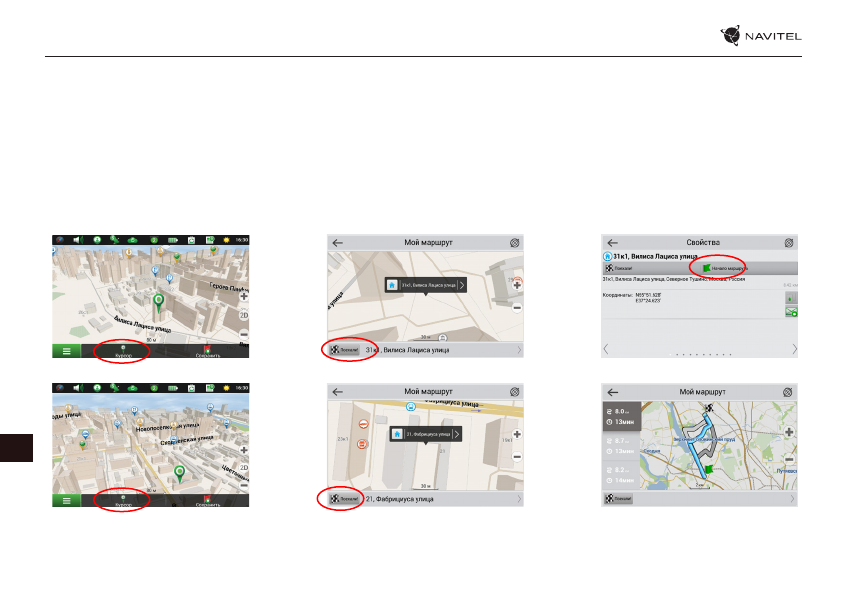Toggle the 2D view on the Вилиса Лациса 3D map

click(x=243, y=315)
